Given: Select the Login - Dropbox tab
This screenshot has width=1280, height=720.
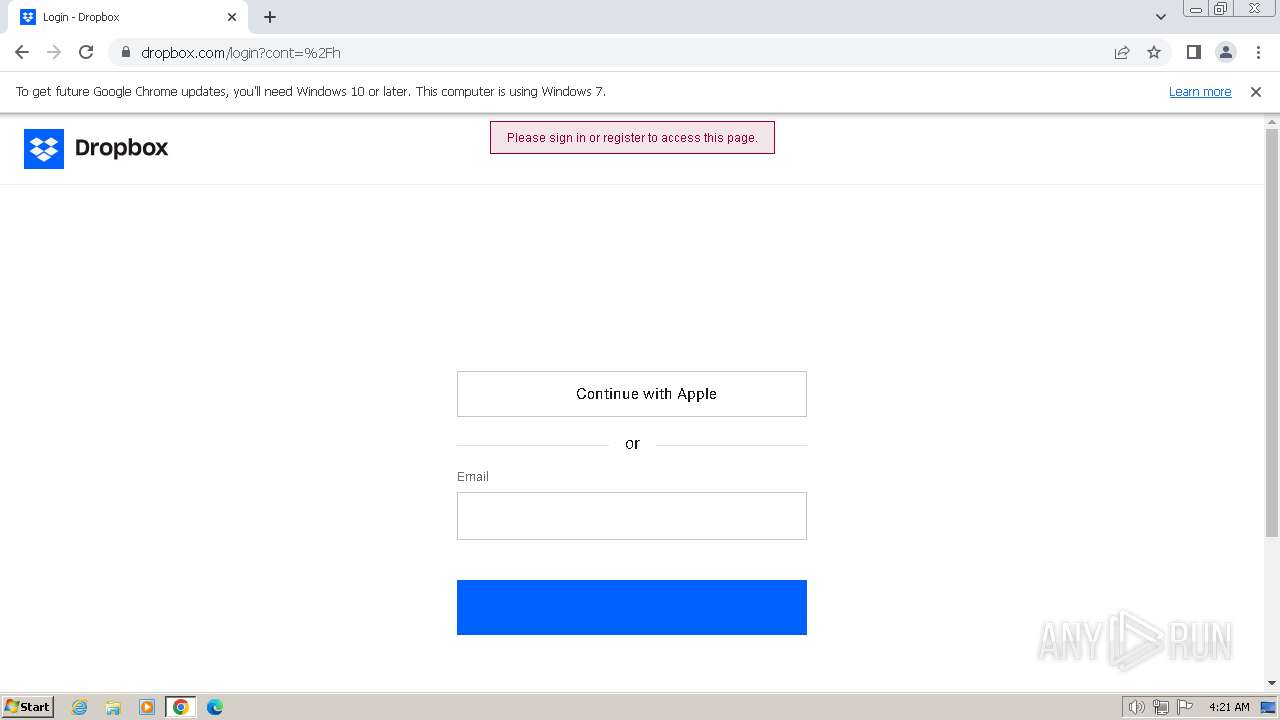Looking at the screenshot, I should click(128, 17).
